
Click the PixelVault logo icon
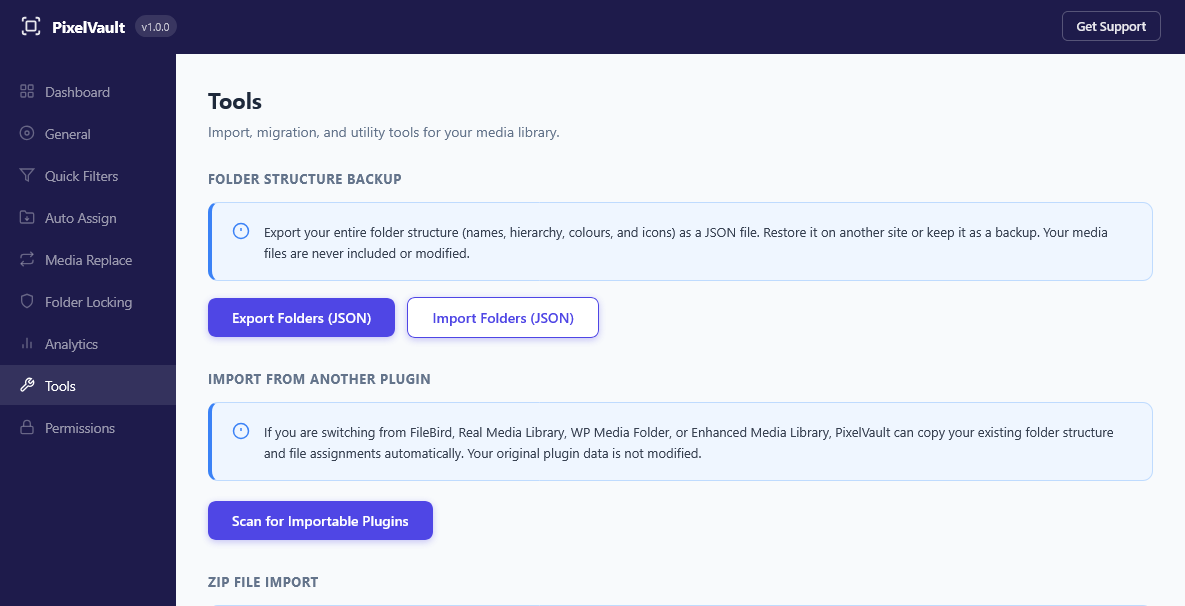[30, 26]
